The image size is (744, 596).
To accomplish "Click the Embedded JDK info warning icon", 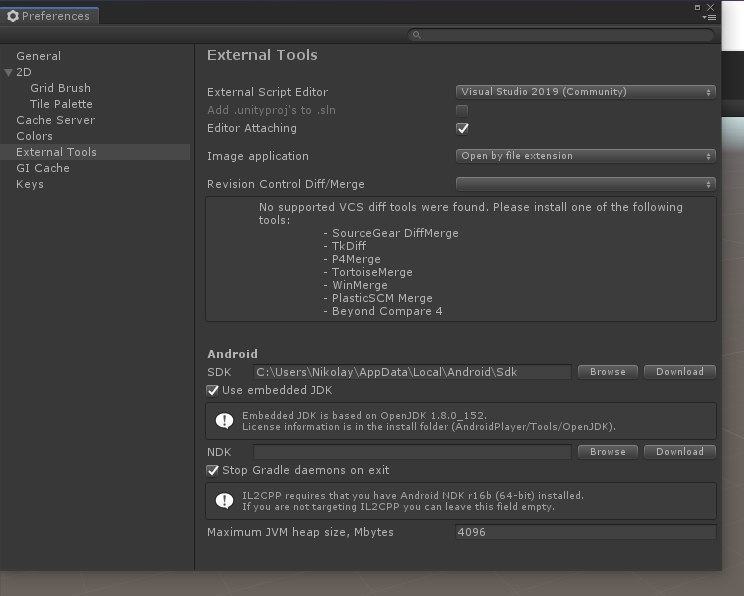I will [x=224, y=420].
